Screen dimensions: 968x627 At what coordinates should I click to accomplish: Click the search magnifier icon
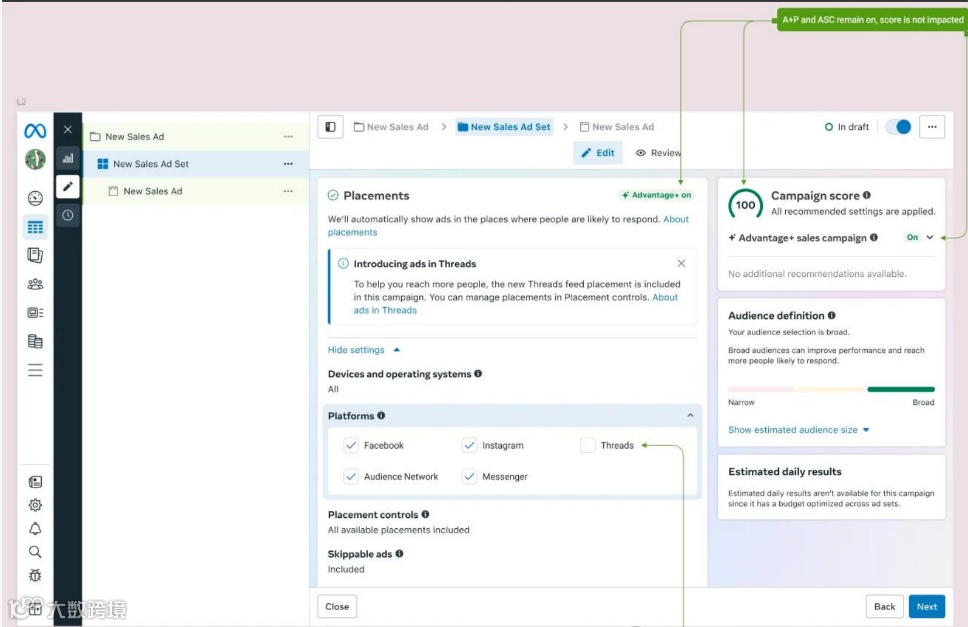tap(35, 552)
